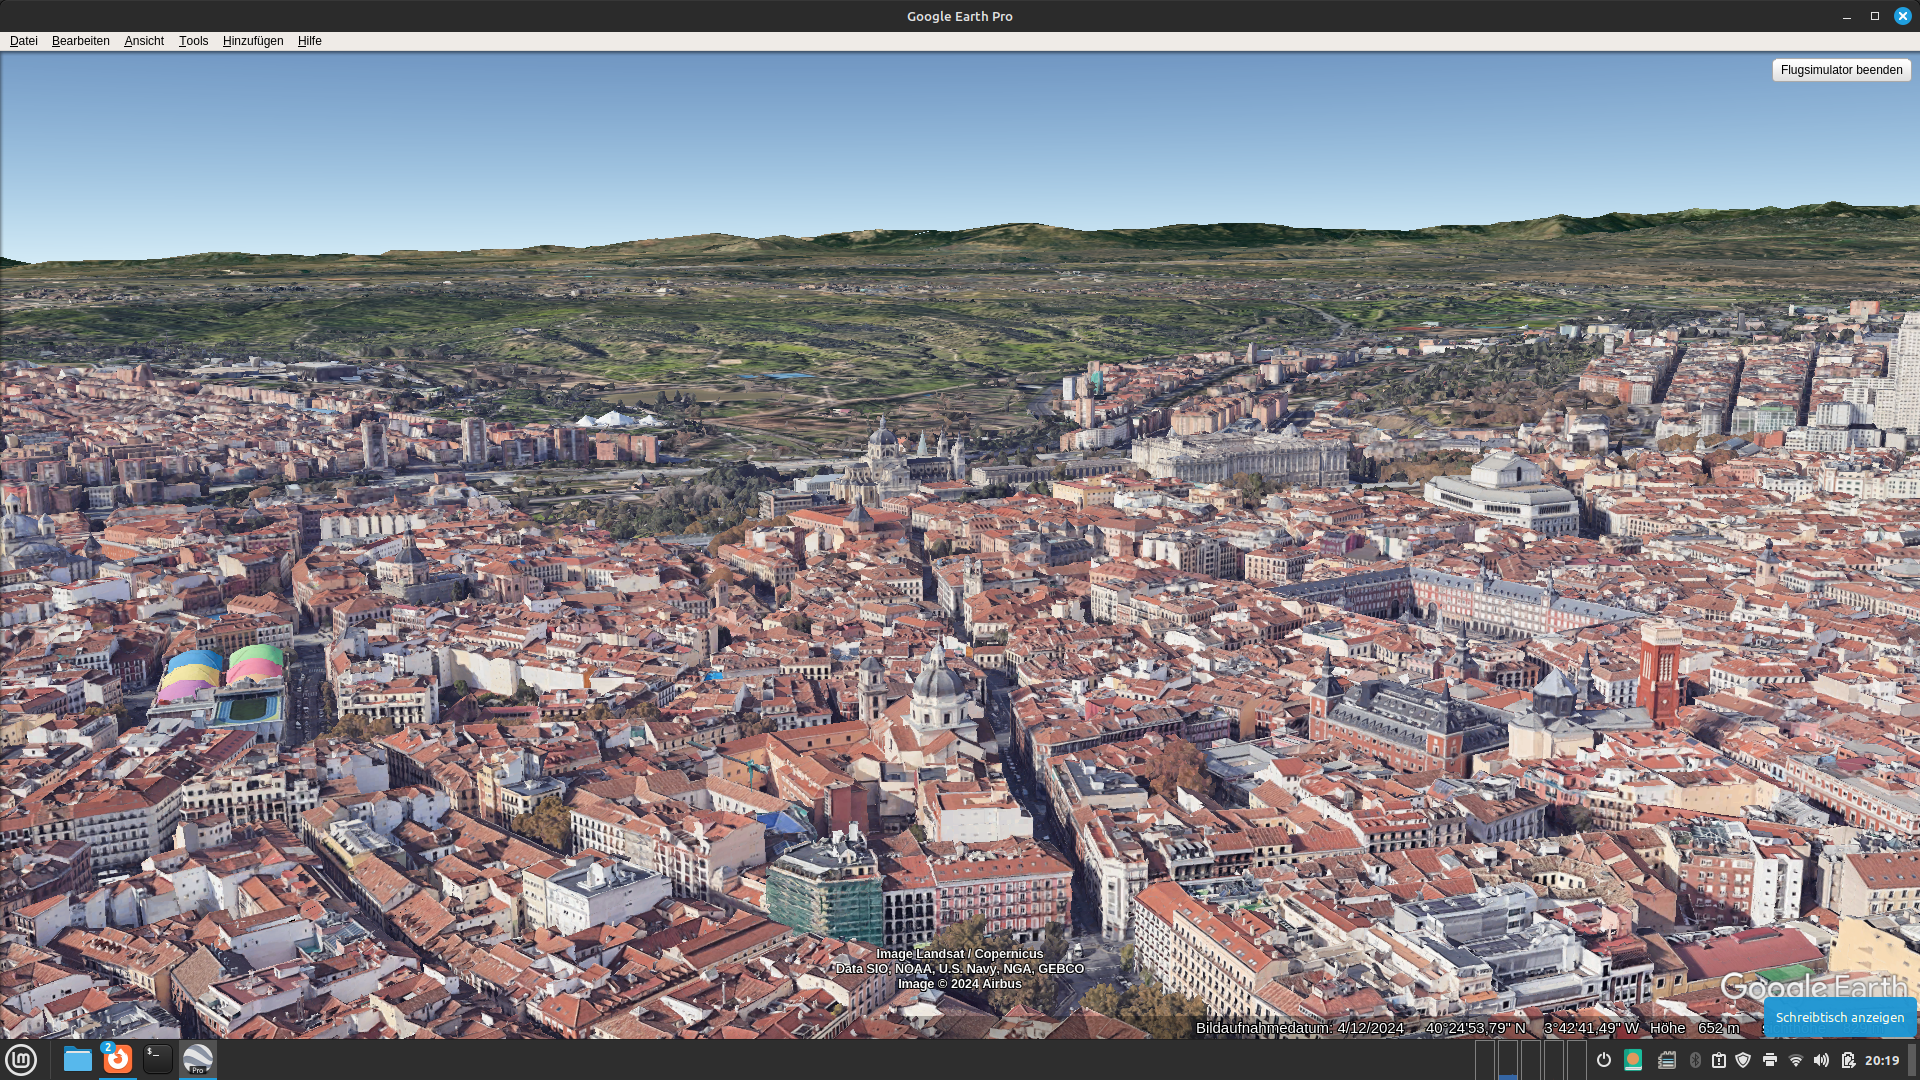Open the Ansicht menu
Image resolution: width=1920 pixels, height=1080 pixels.
click(x=144, y=41)
